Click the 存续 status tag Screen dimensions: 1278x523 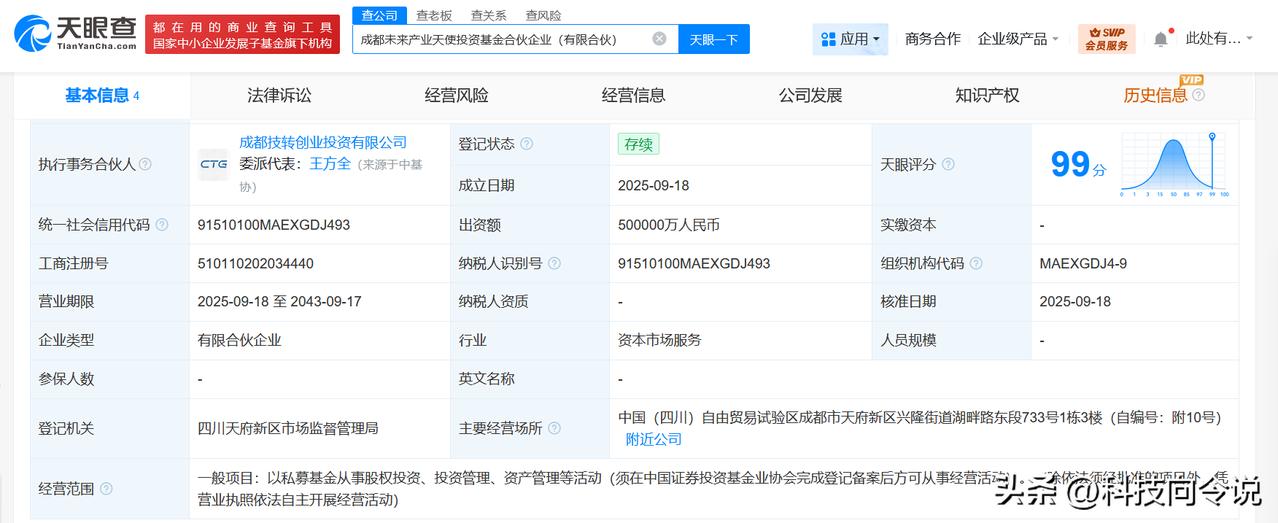tap(638, 144)
